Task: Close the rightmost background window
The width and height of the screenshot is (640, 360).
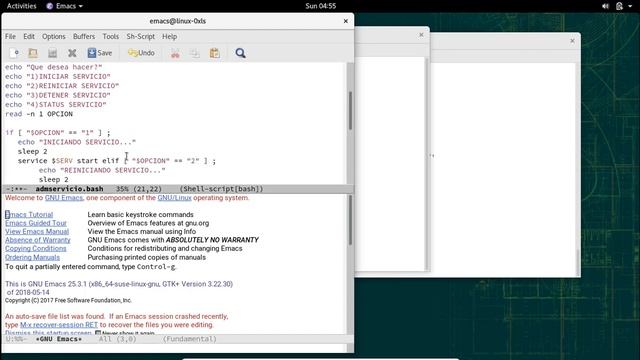Action: [x=572, y=41]
